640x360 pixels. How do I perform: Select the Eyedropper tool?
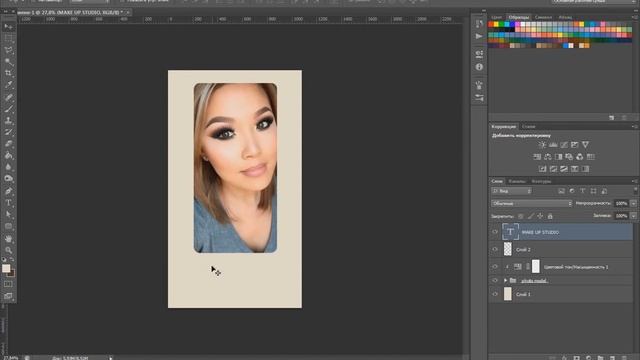tap(9, 85)
